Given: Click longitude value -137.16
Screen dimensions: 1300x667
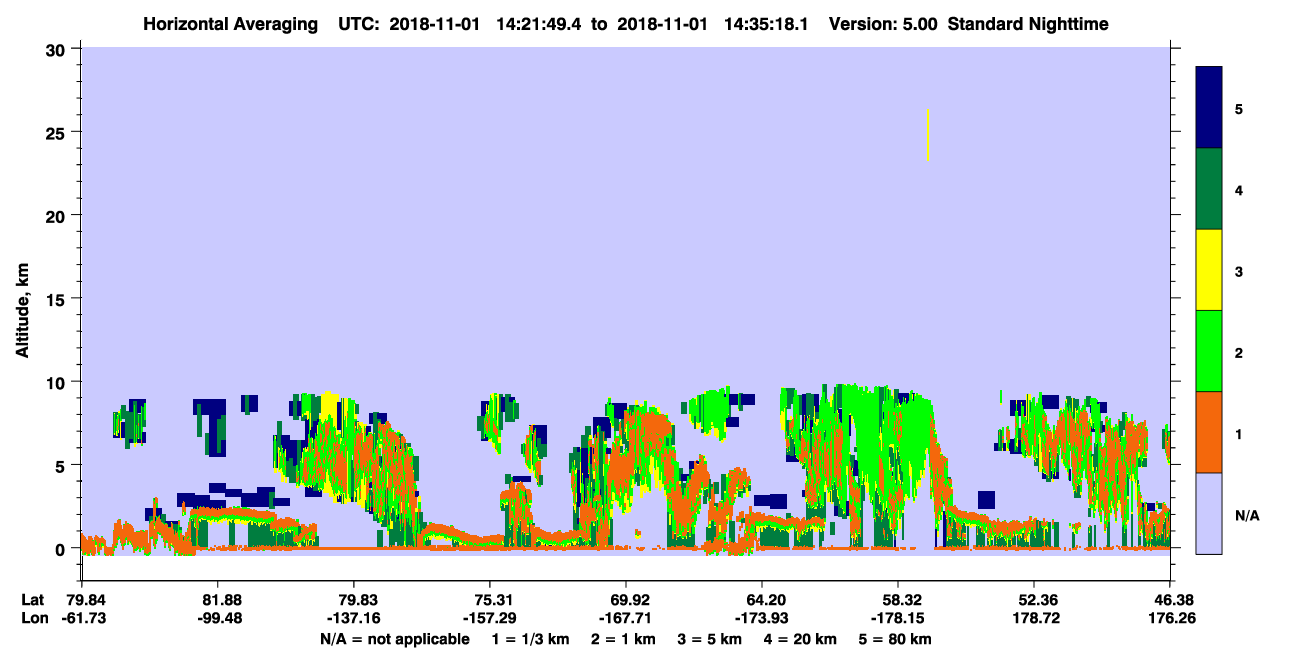Looking at the screenshot, I should coord(354,617).
